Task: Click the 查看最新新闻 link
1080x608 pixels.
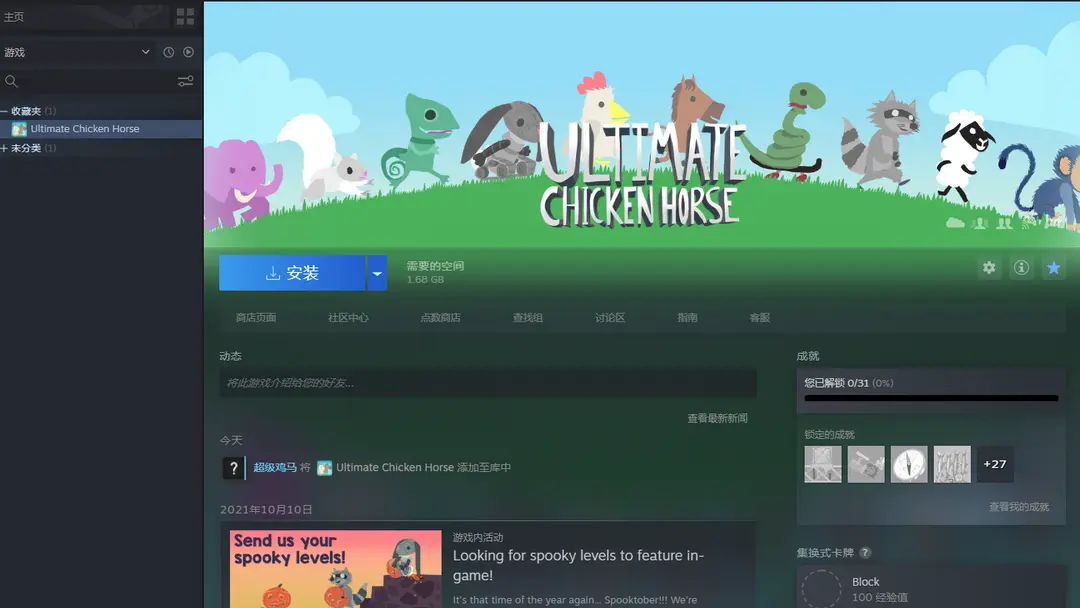Action: click(x=717, y=418)
